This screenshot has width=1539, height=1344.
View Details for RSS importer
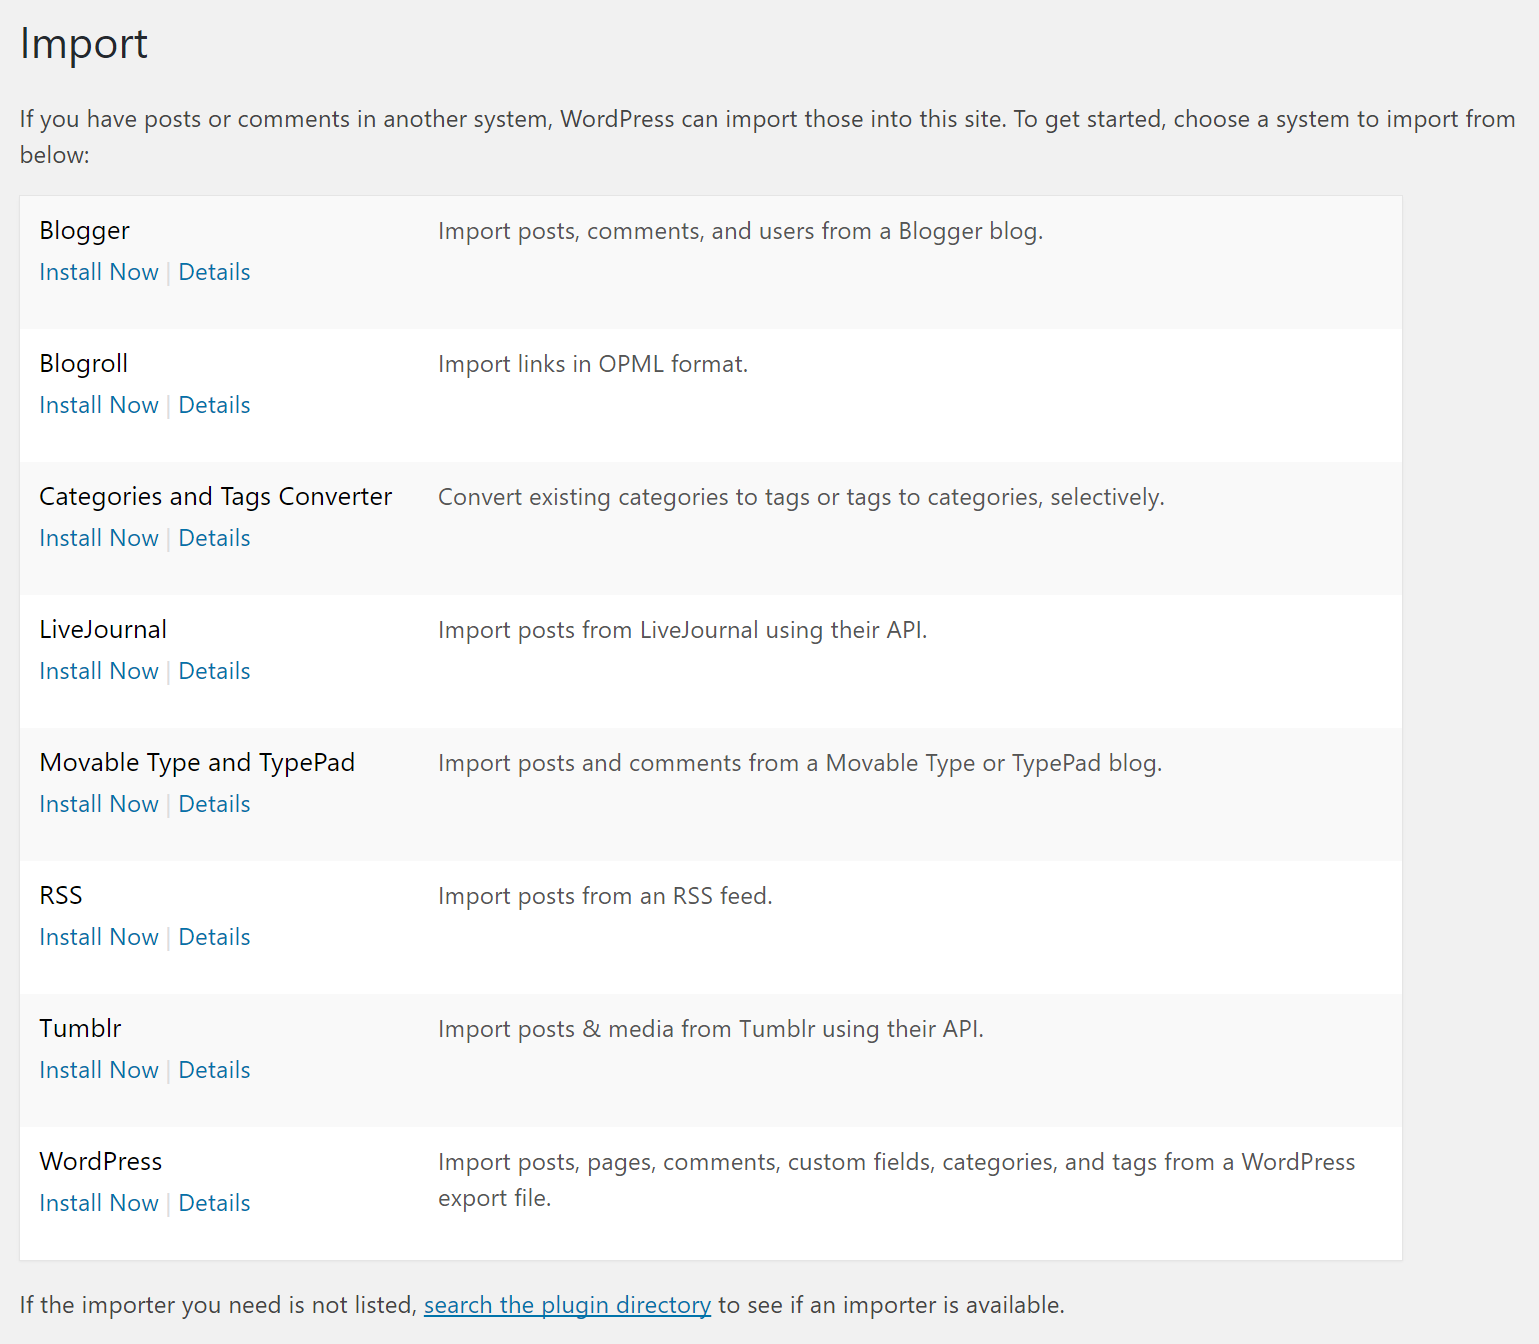coord(214,937)
